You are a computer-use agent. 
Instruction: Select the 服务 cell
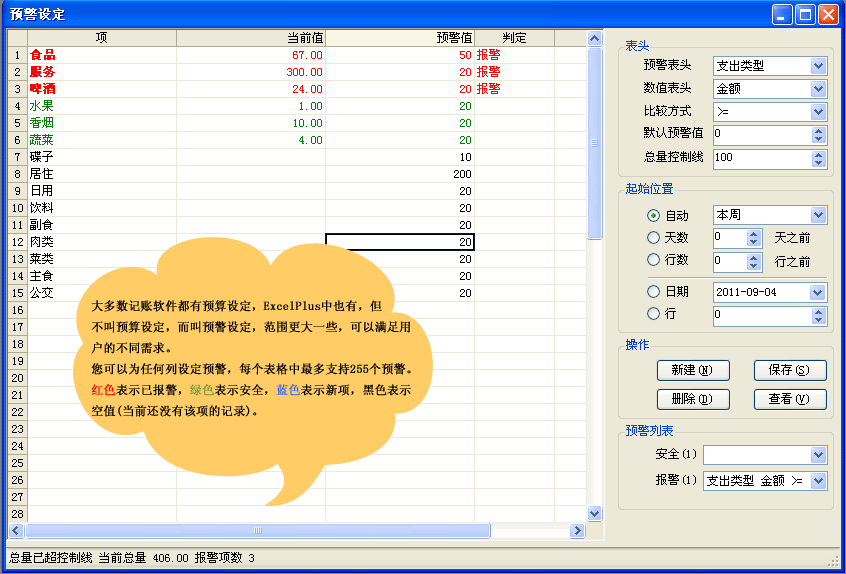(x=102, y=72)
